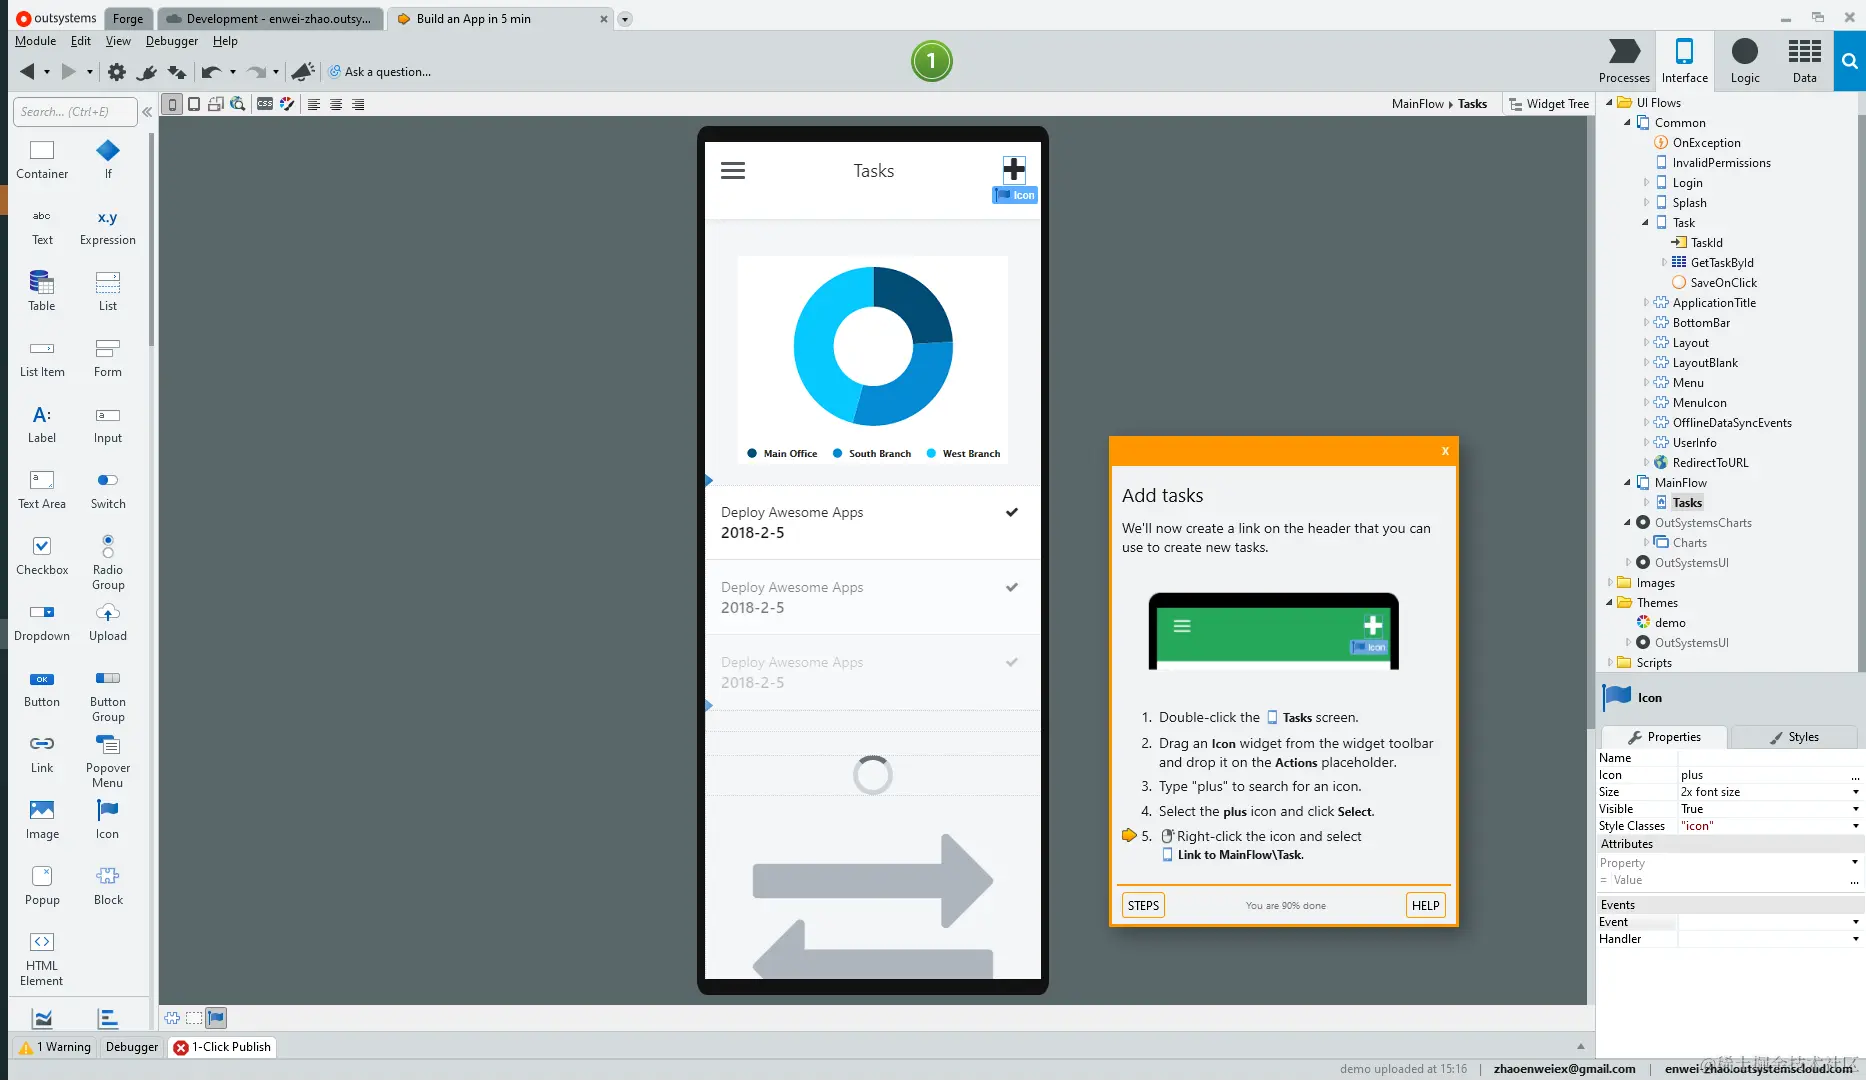Click the donut chart in preview

pyautogui.click(x=873, y=346)
